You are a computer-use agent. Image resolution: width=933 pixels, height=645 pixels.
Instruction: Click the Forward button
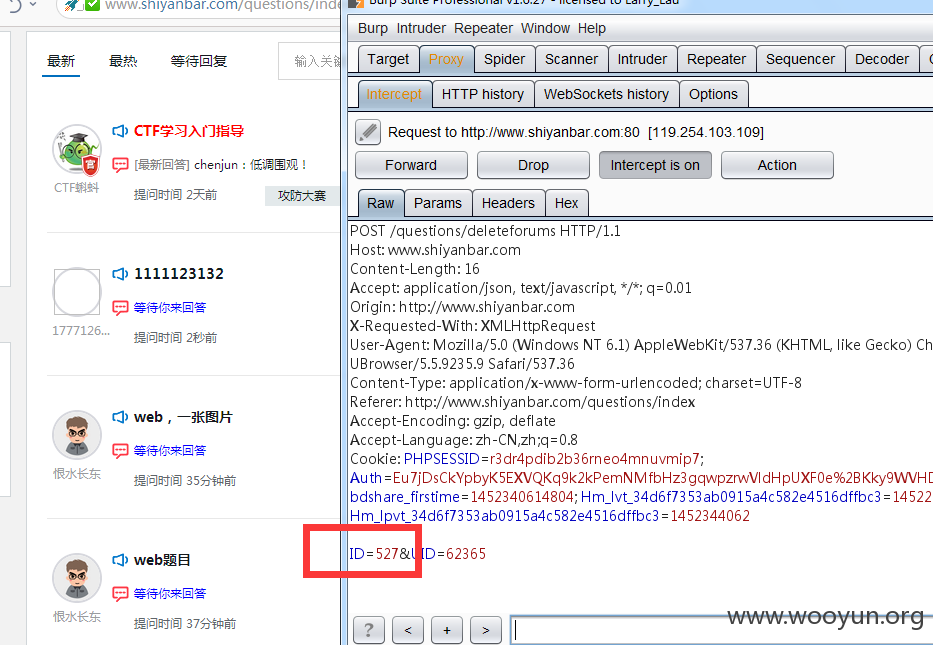[x=411, y=165]
